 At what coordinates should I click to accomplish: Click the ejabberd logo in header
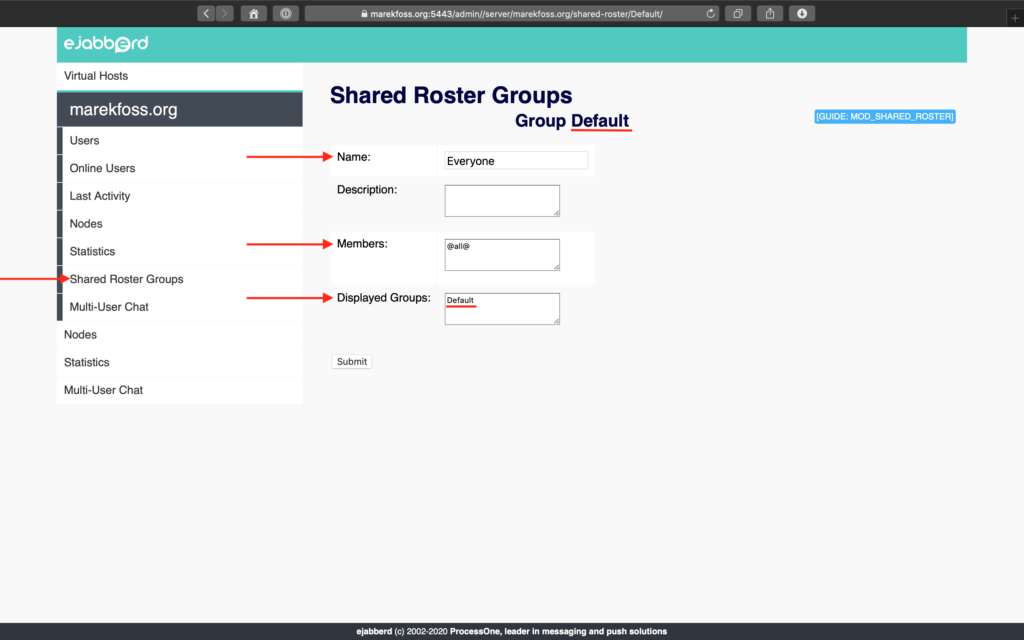tap(106, 44)
